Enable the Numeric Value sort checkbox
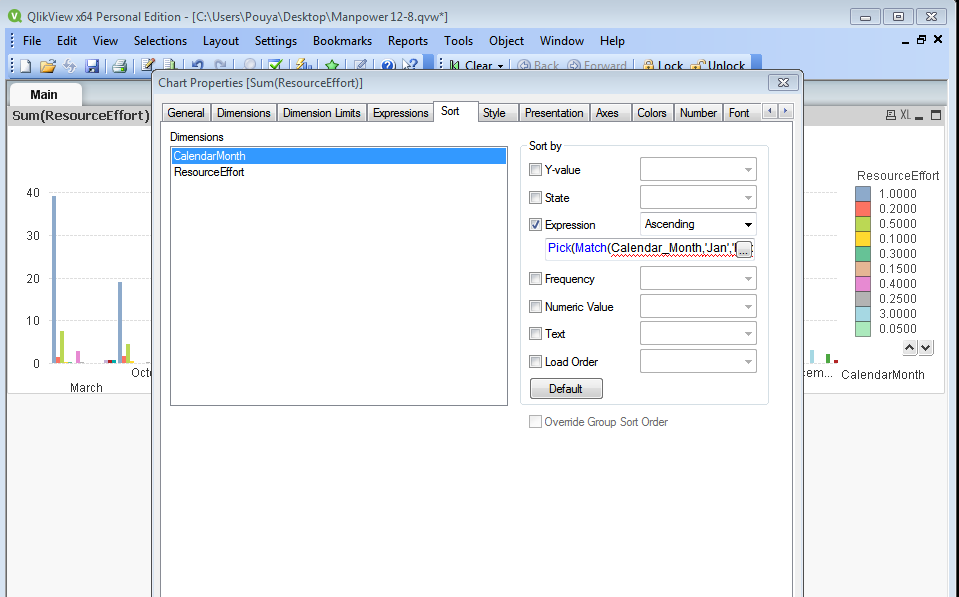 coord(535,306)
